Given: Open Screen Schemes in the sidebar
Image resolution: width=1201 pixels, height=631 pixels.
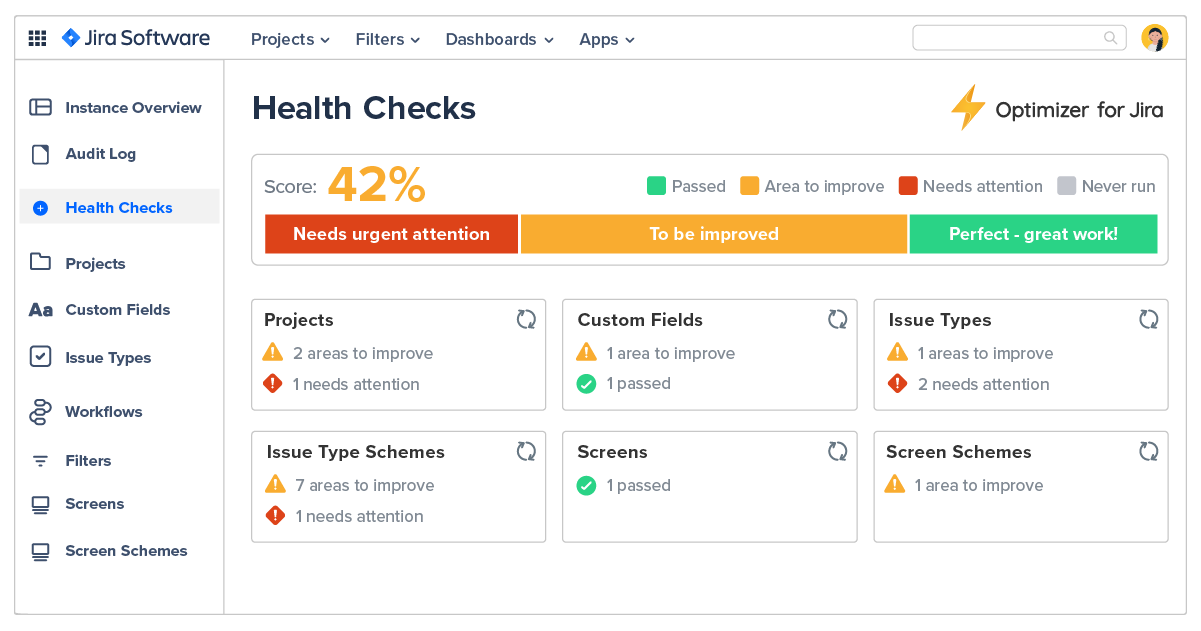Looking at the screenshot, I should [x=126, y=551].
